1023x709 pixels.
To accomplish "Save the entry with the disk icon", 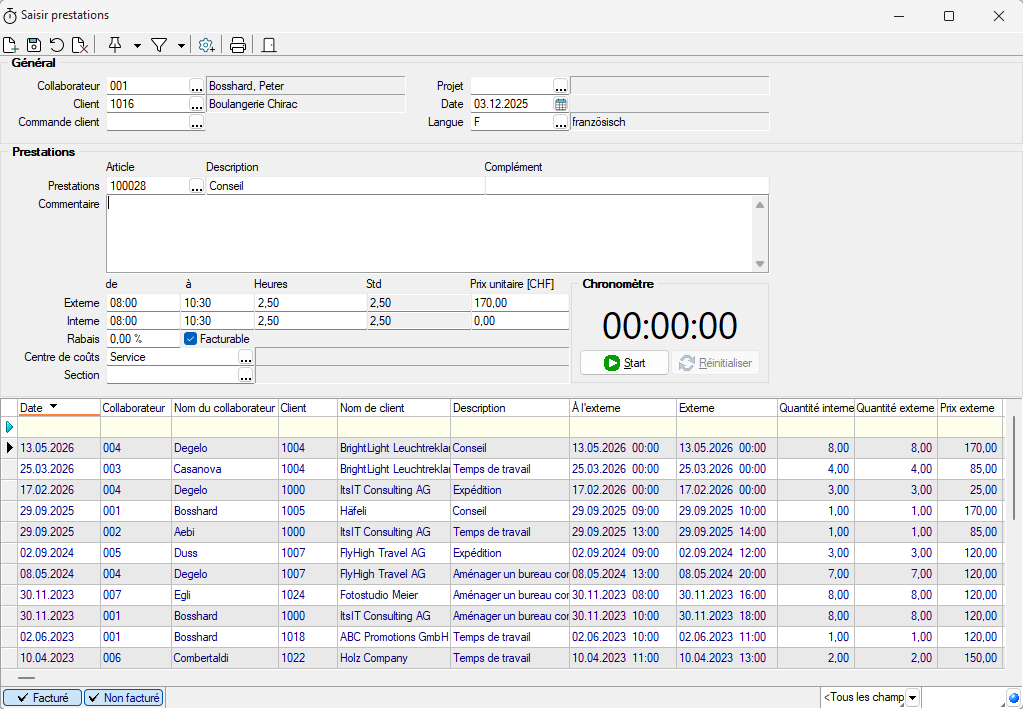I will [34, 45].
